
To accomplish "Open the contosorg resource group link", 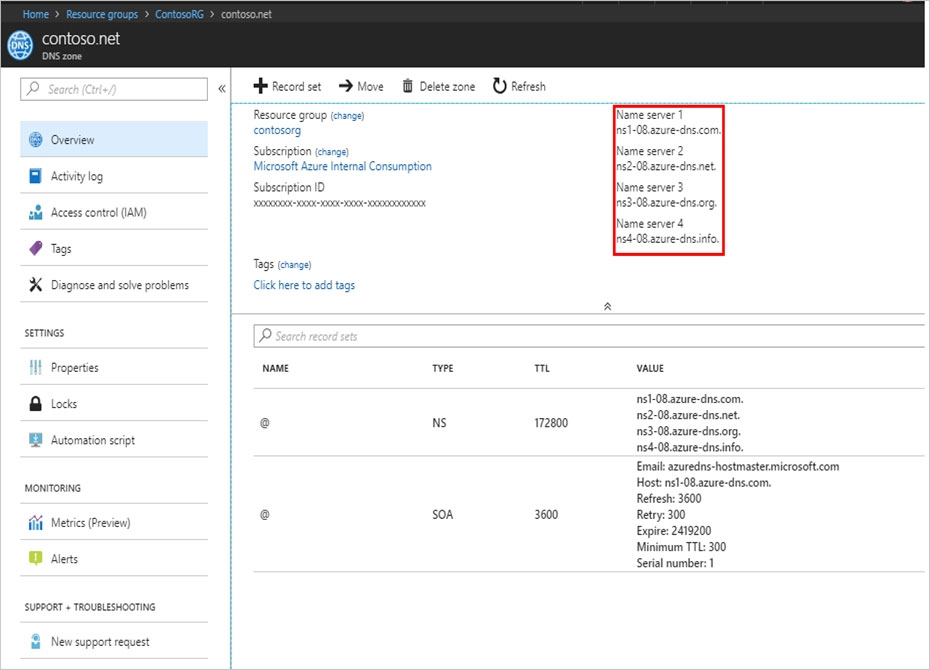I will 277,130.
